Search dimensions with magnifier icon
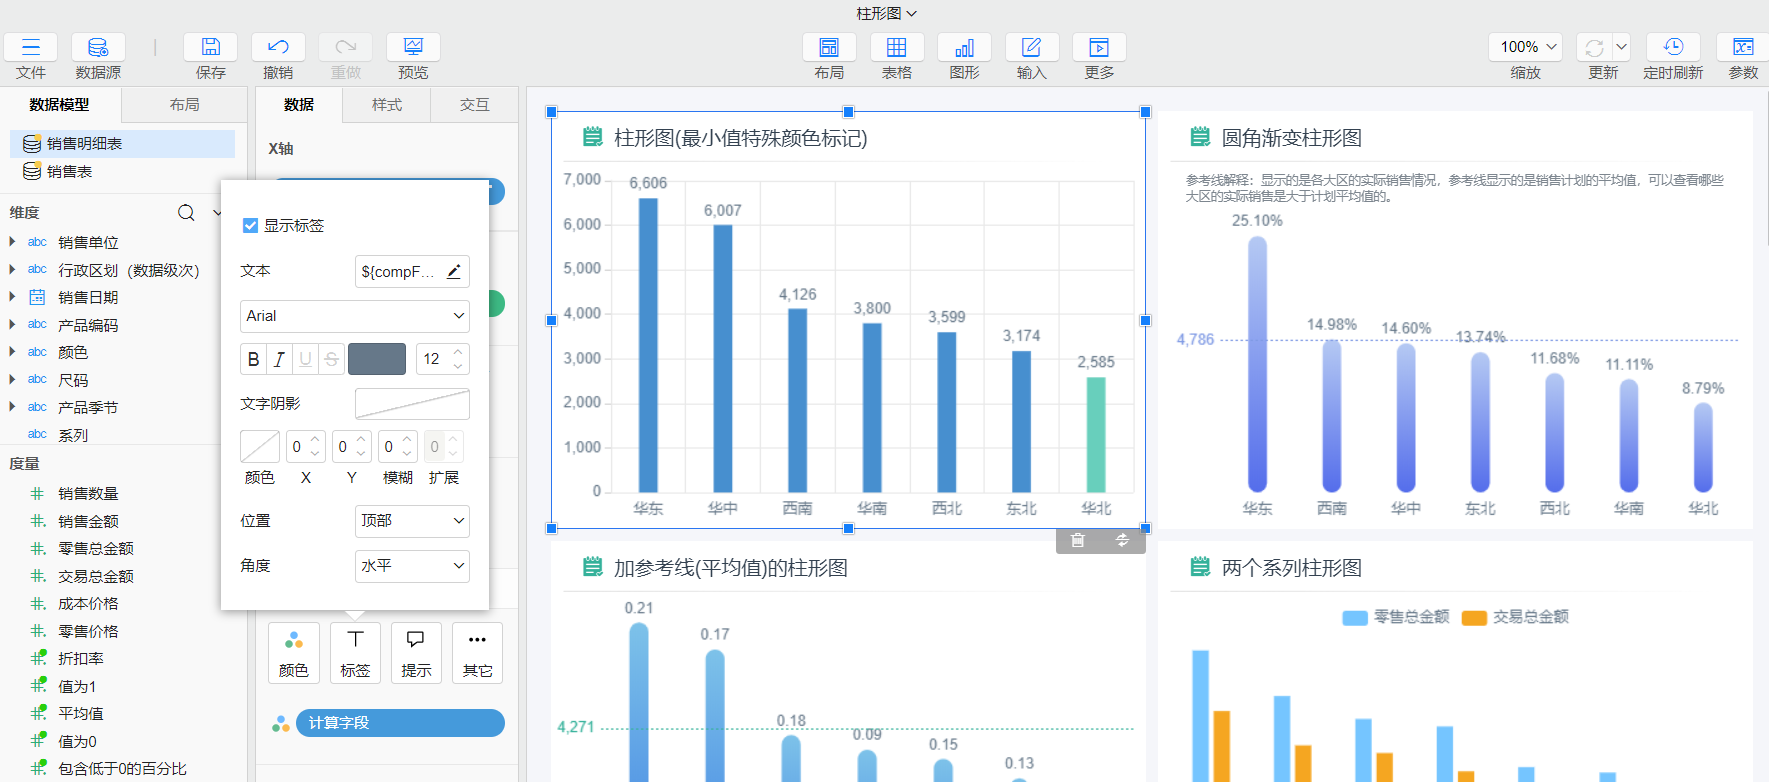This screenshot has height=782, width=1769. pyautogui.click(x=186, y=213)
